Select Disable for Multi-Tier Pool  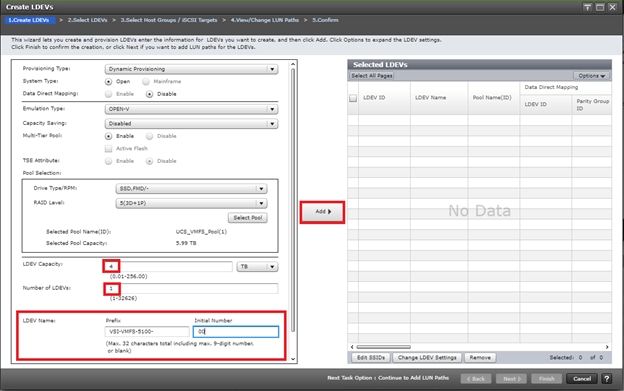pos(149,136)
